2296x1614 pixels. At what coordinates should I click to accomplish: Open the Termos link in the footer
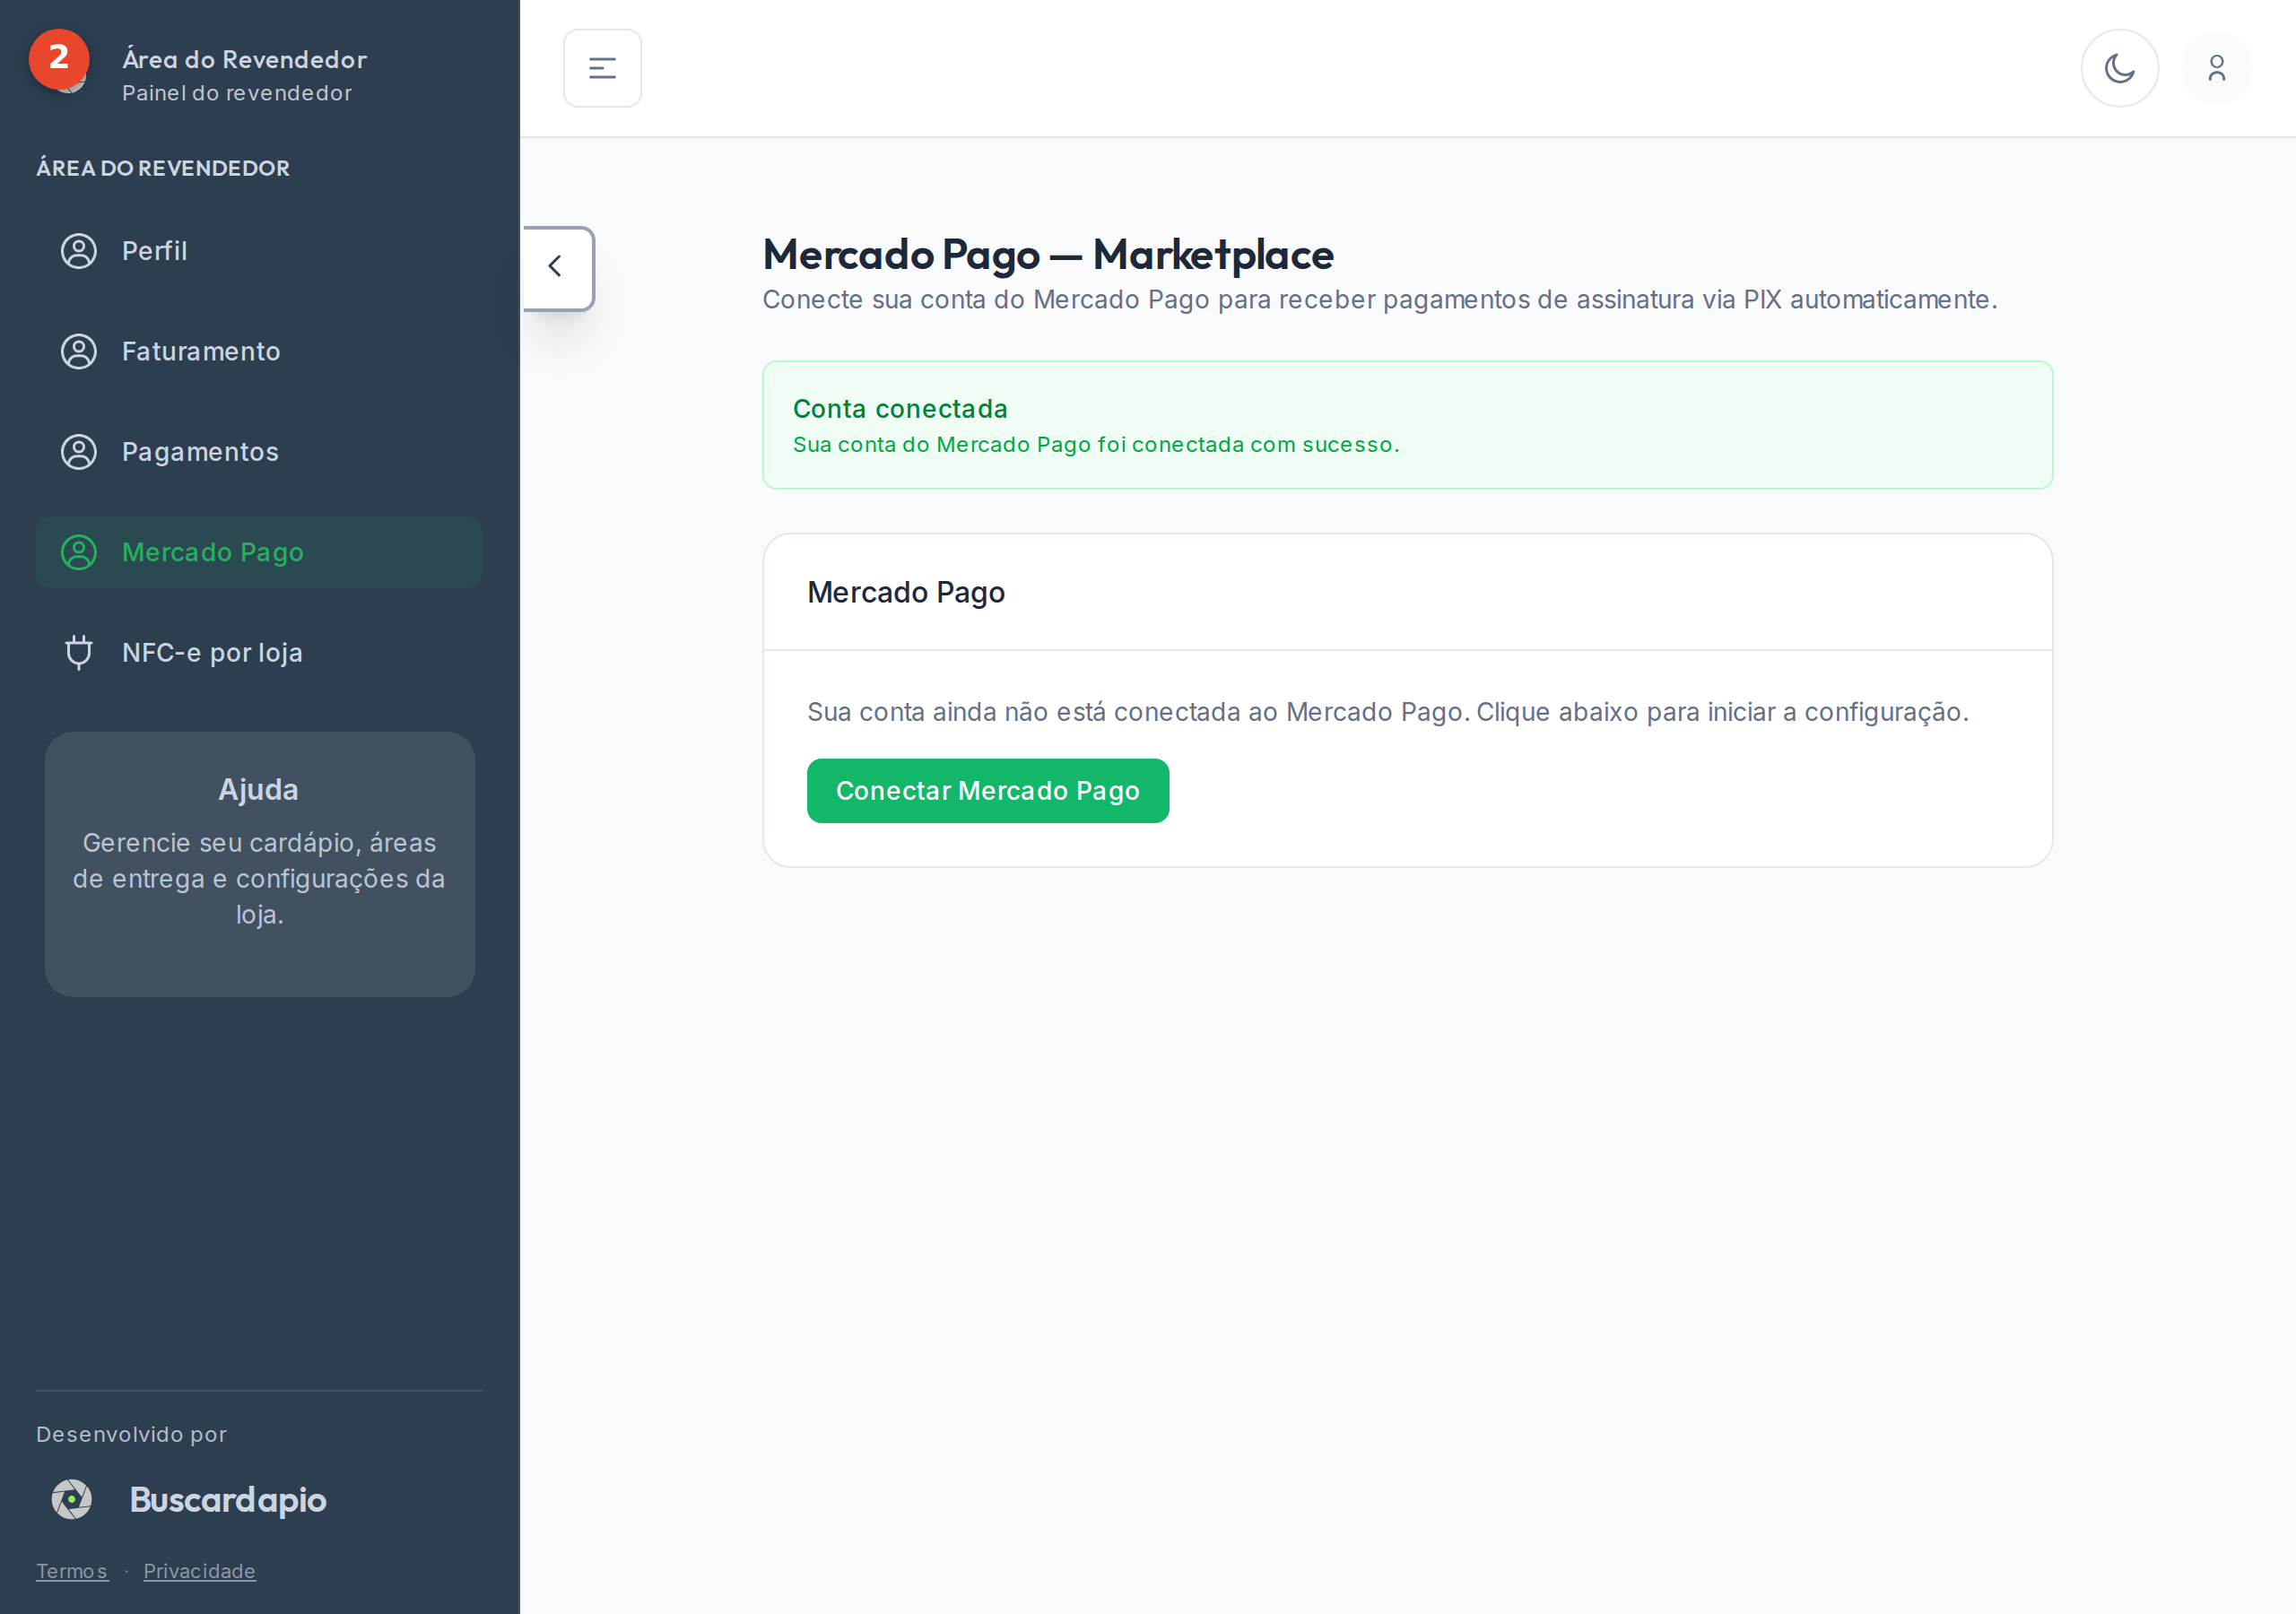pos(72,1571)
